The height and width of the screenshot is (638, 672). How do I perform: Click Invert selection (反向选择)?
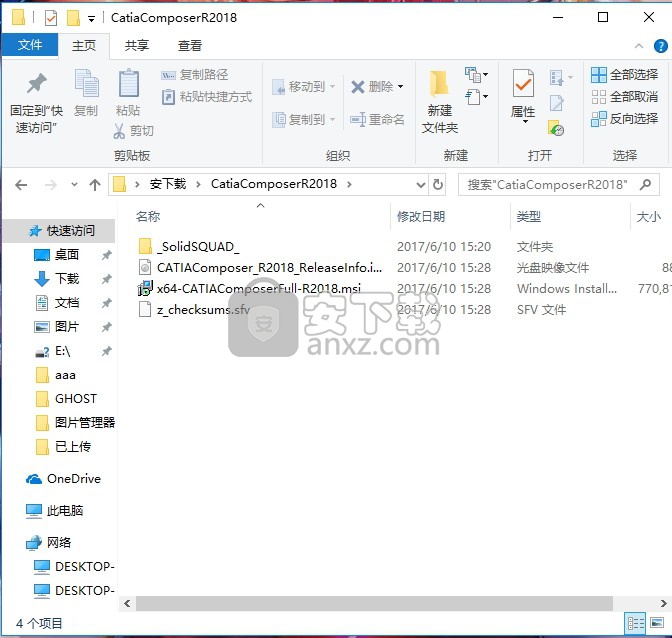click(624, 119)
